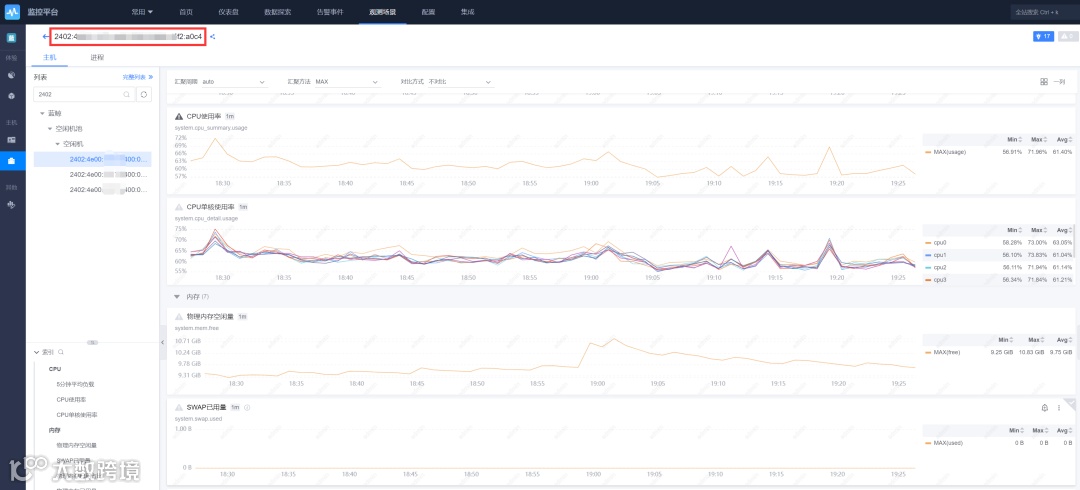Click the share icon next to host address
The height and width of the screenshot is (490, 1080).
pos(213,37)
